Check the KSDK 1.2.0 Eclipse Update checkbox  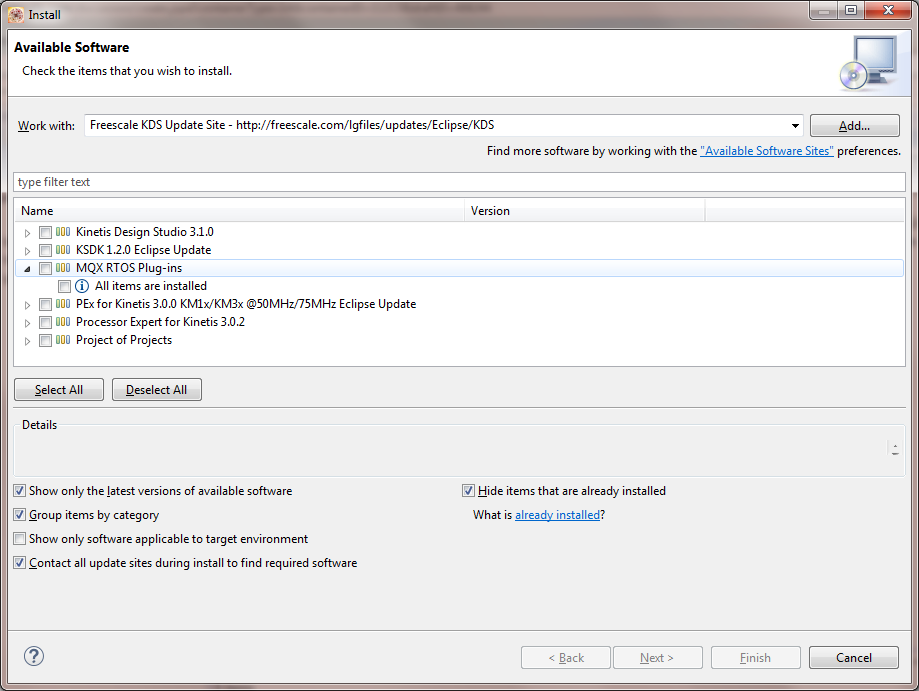click(x=45, y=250)
